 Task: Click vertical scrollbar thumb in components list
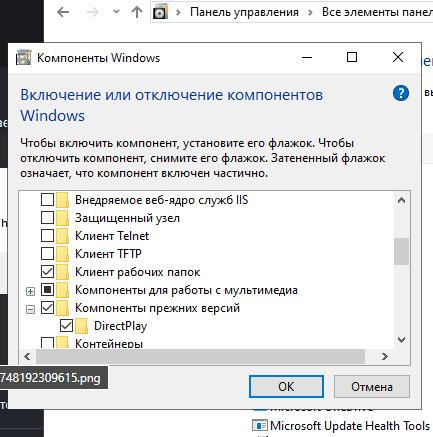tap(401, 251)
